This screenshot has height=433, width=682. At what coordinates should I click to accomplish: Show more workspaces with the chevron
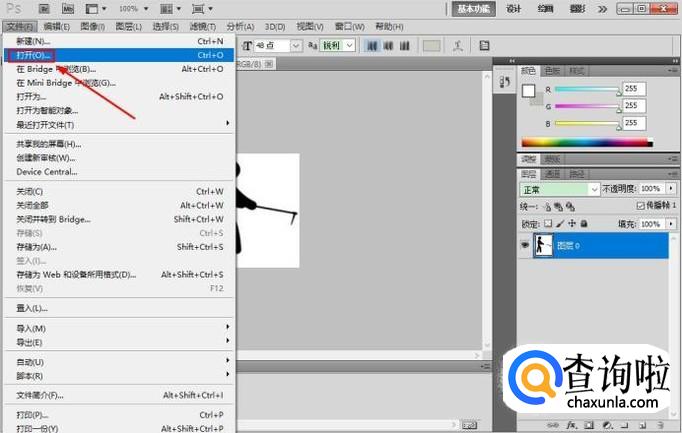(602, 9)
